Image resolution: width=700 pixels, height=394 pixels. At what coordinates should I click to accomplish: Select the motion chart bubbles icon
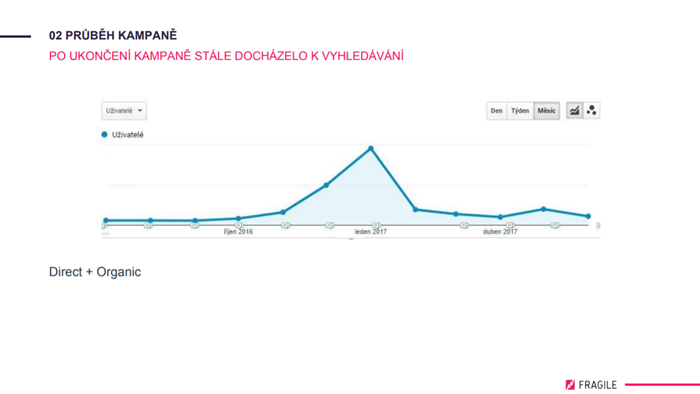[x=592, y=110]
